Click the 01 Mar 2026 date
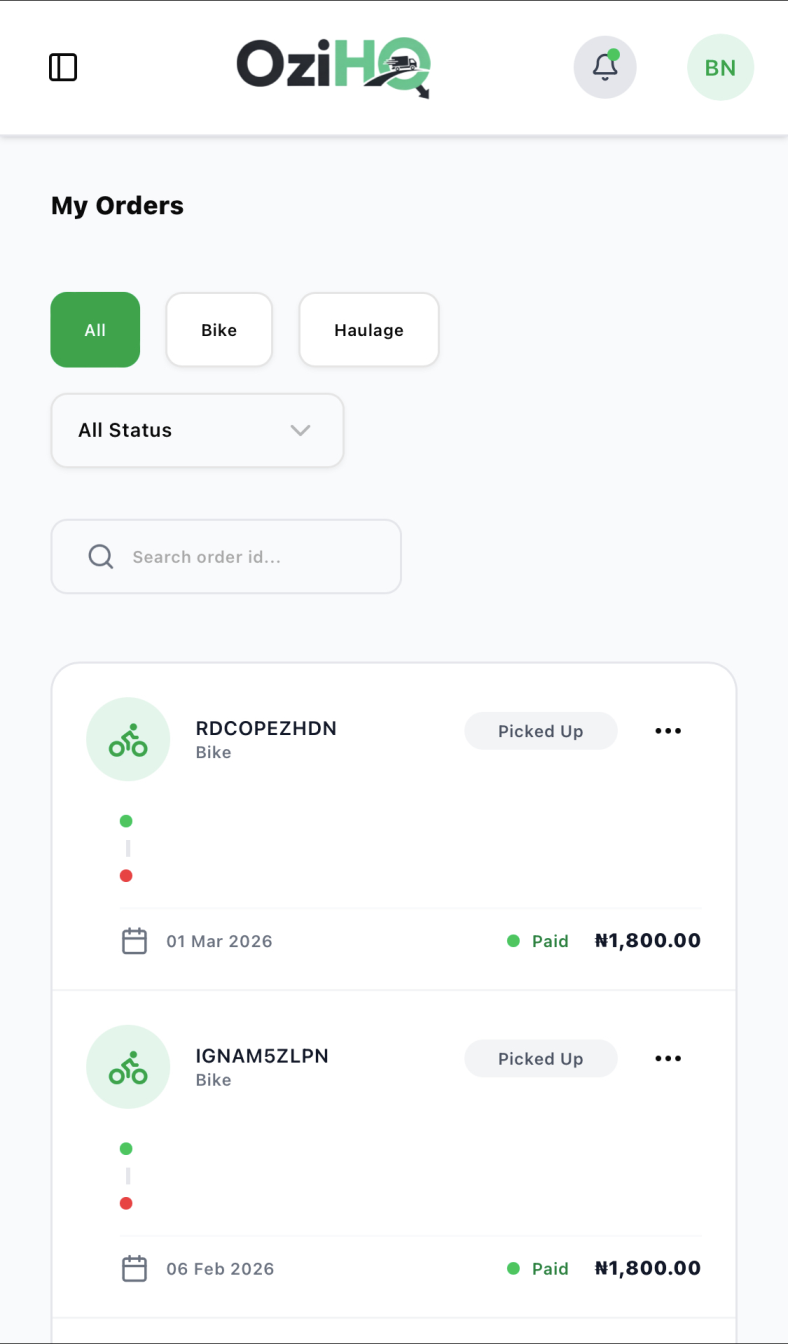 pyautogui.click(x=219, y=941)
